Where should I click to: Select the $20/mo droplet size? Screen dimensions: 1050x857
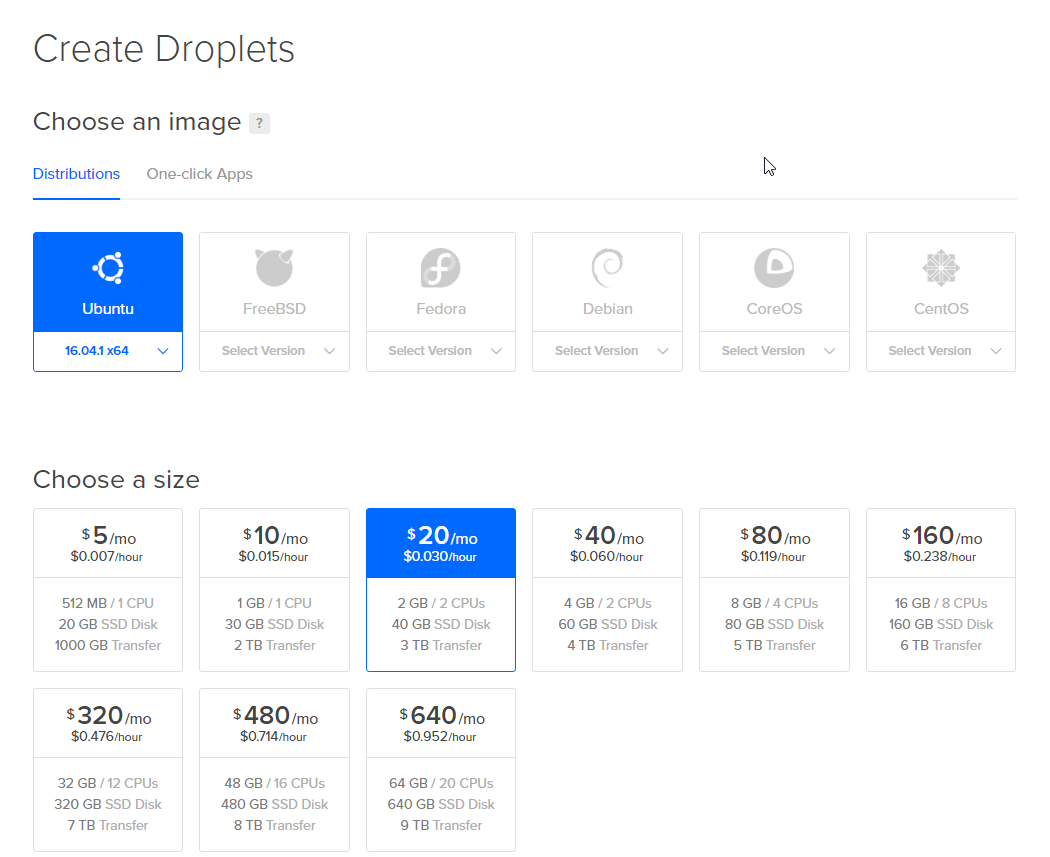coord(441,590)
